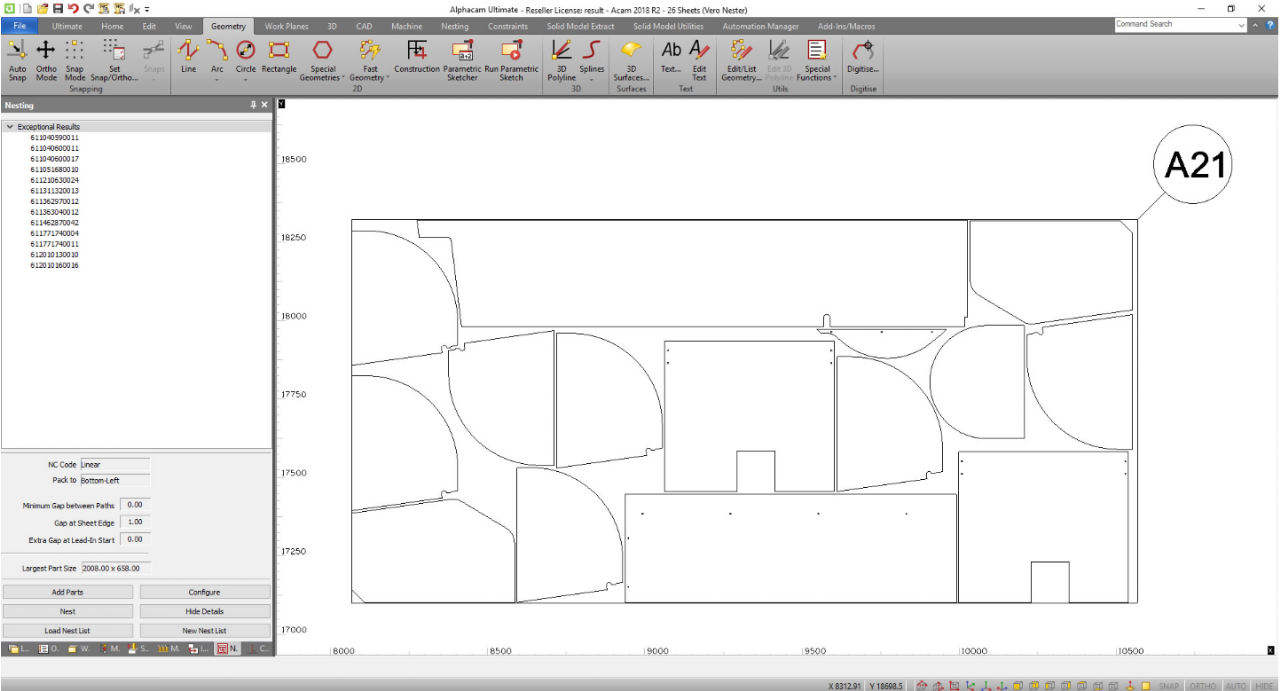Toggle ORTHO in the status bar
This screenshot has height=691, width=1280.
[1203, 686]
